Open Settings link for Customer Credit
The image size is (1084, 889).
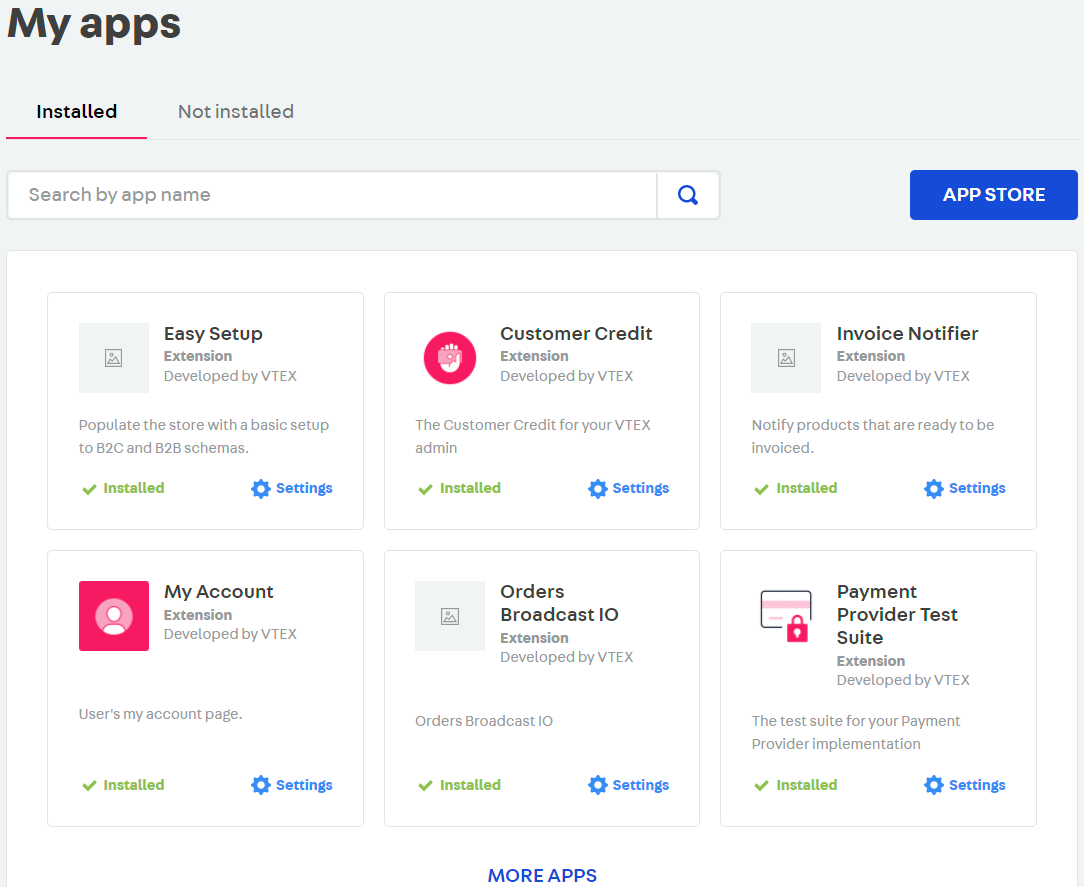(640, 489)
